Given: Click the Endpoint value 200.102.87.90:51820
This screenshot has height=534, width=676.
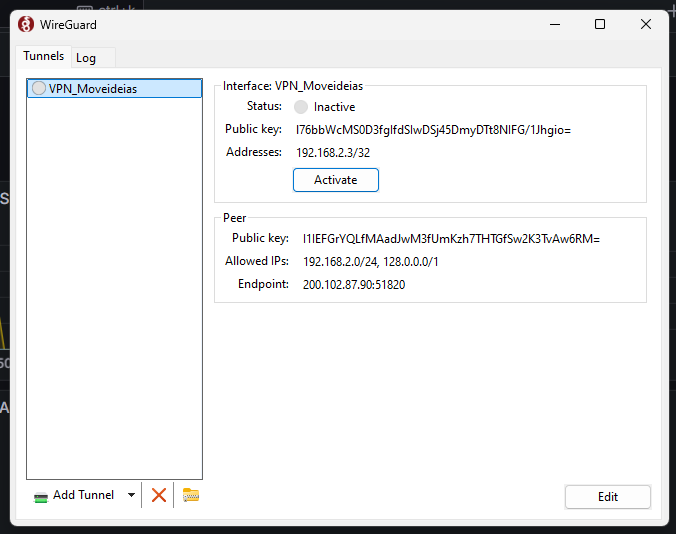Looking at the screenshot, I should (x=354, y=285).
